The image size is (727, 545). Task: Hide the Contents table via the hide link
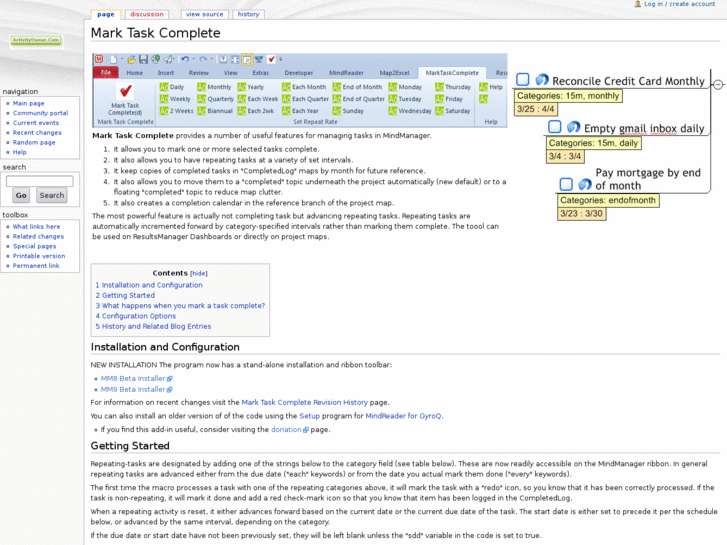[x=199, y=274]
